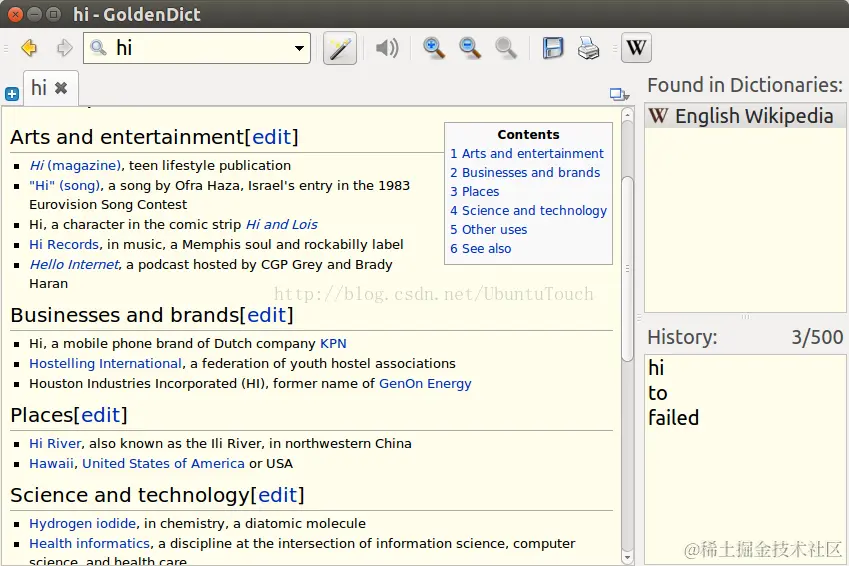Screen dimensions: 849x566
Task: Open the search box dropdown arrow
Action: (x=299, y=48)
